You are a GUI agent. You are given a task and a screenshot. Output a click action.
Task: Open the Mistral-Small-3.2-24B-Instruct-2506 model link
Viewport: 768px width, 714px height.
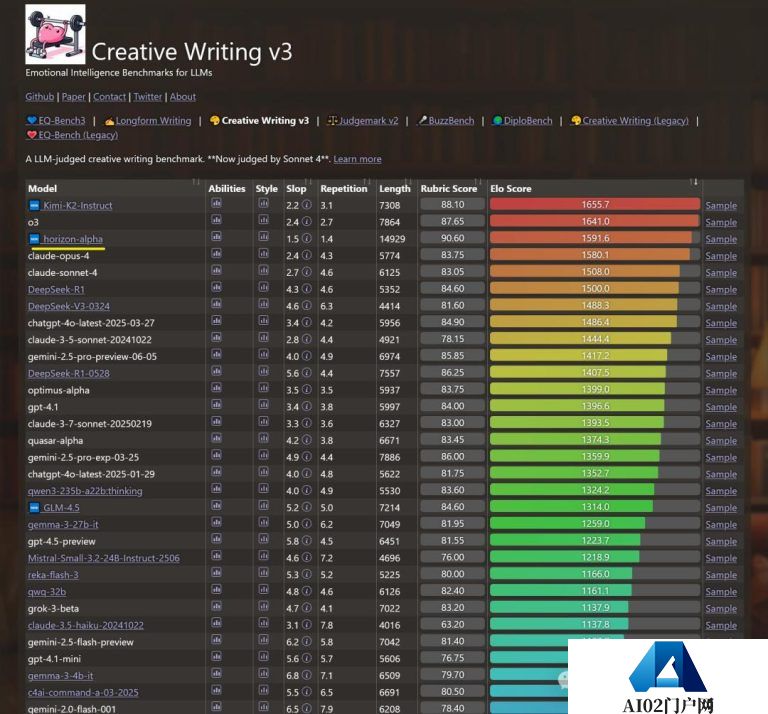pos(104,558)
